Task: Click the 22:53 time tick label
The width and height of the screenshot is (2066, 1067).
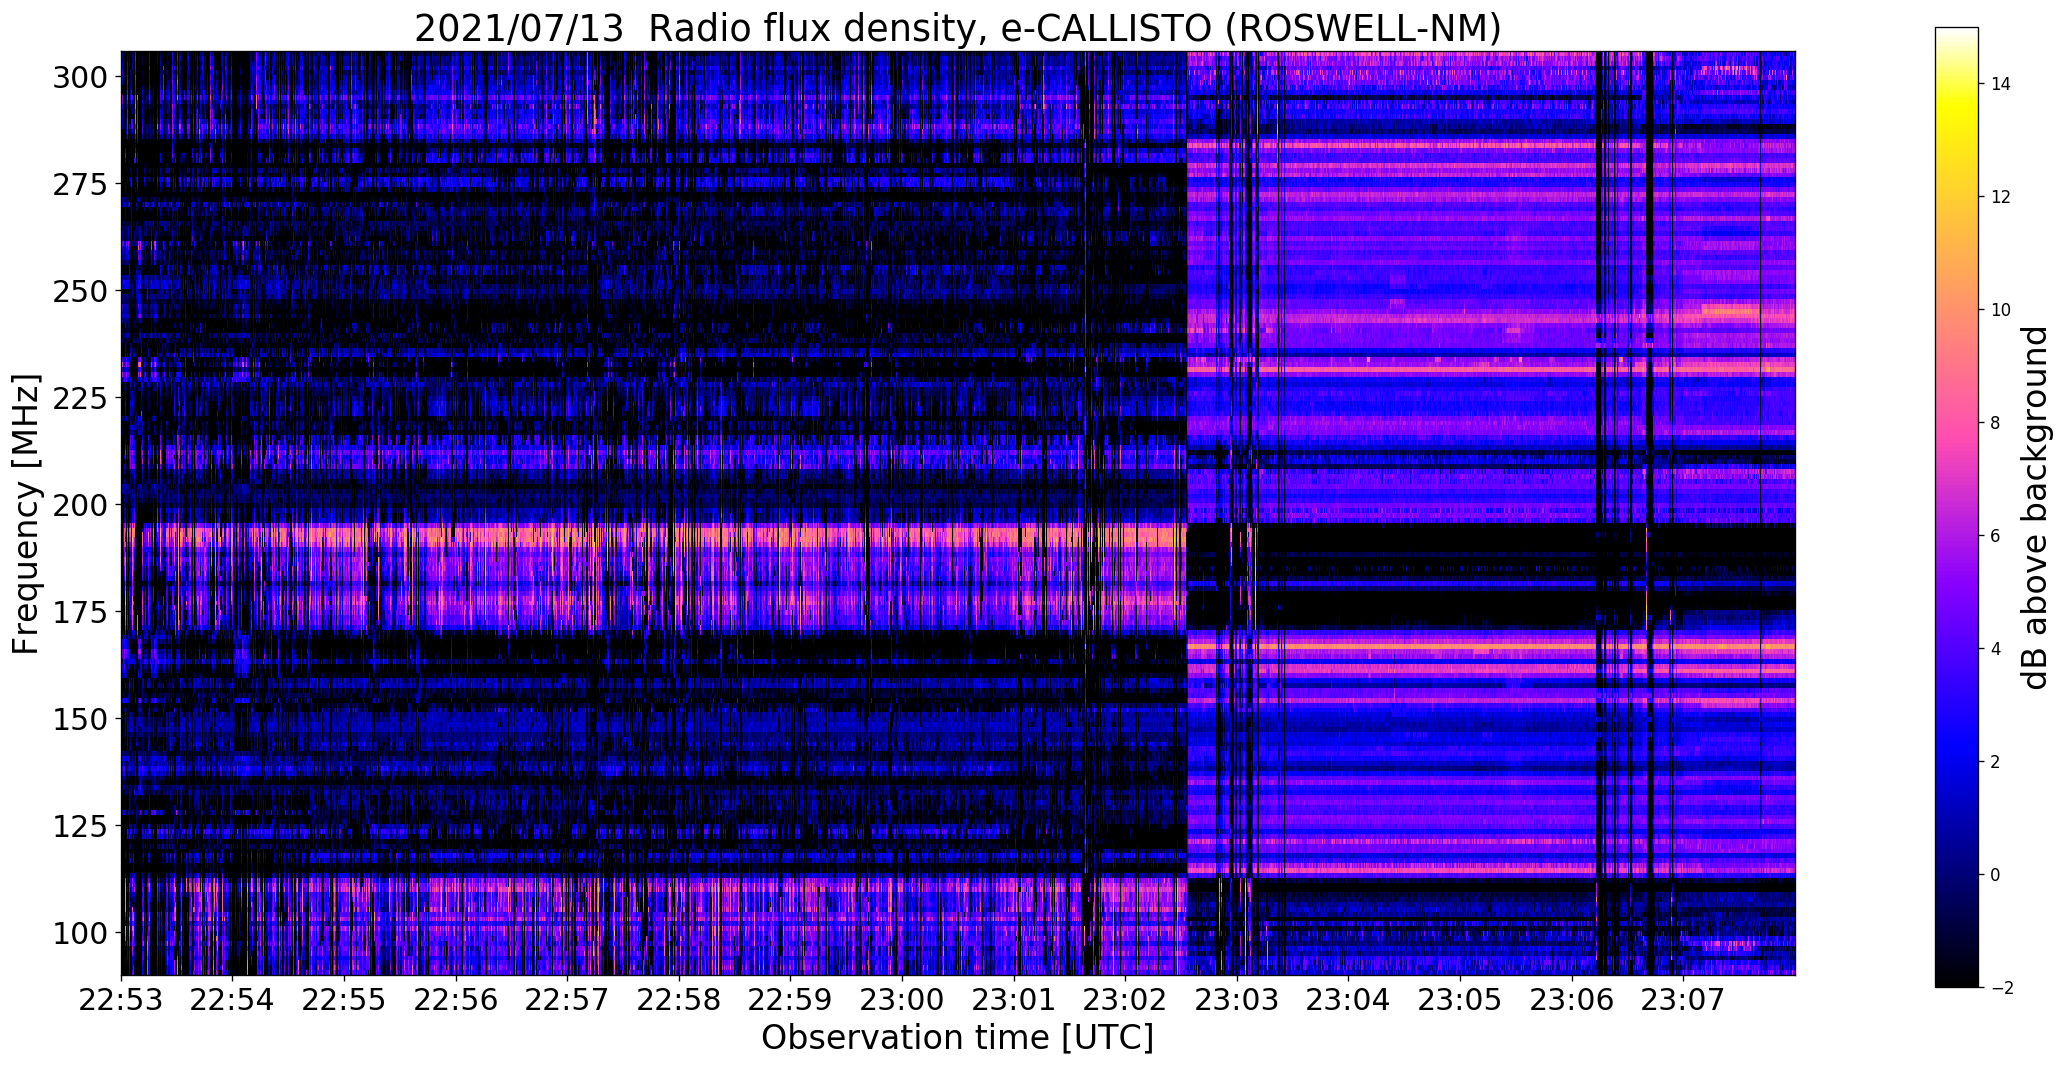Action: pyautogui.click(x=122, y=1000)
